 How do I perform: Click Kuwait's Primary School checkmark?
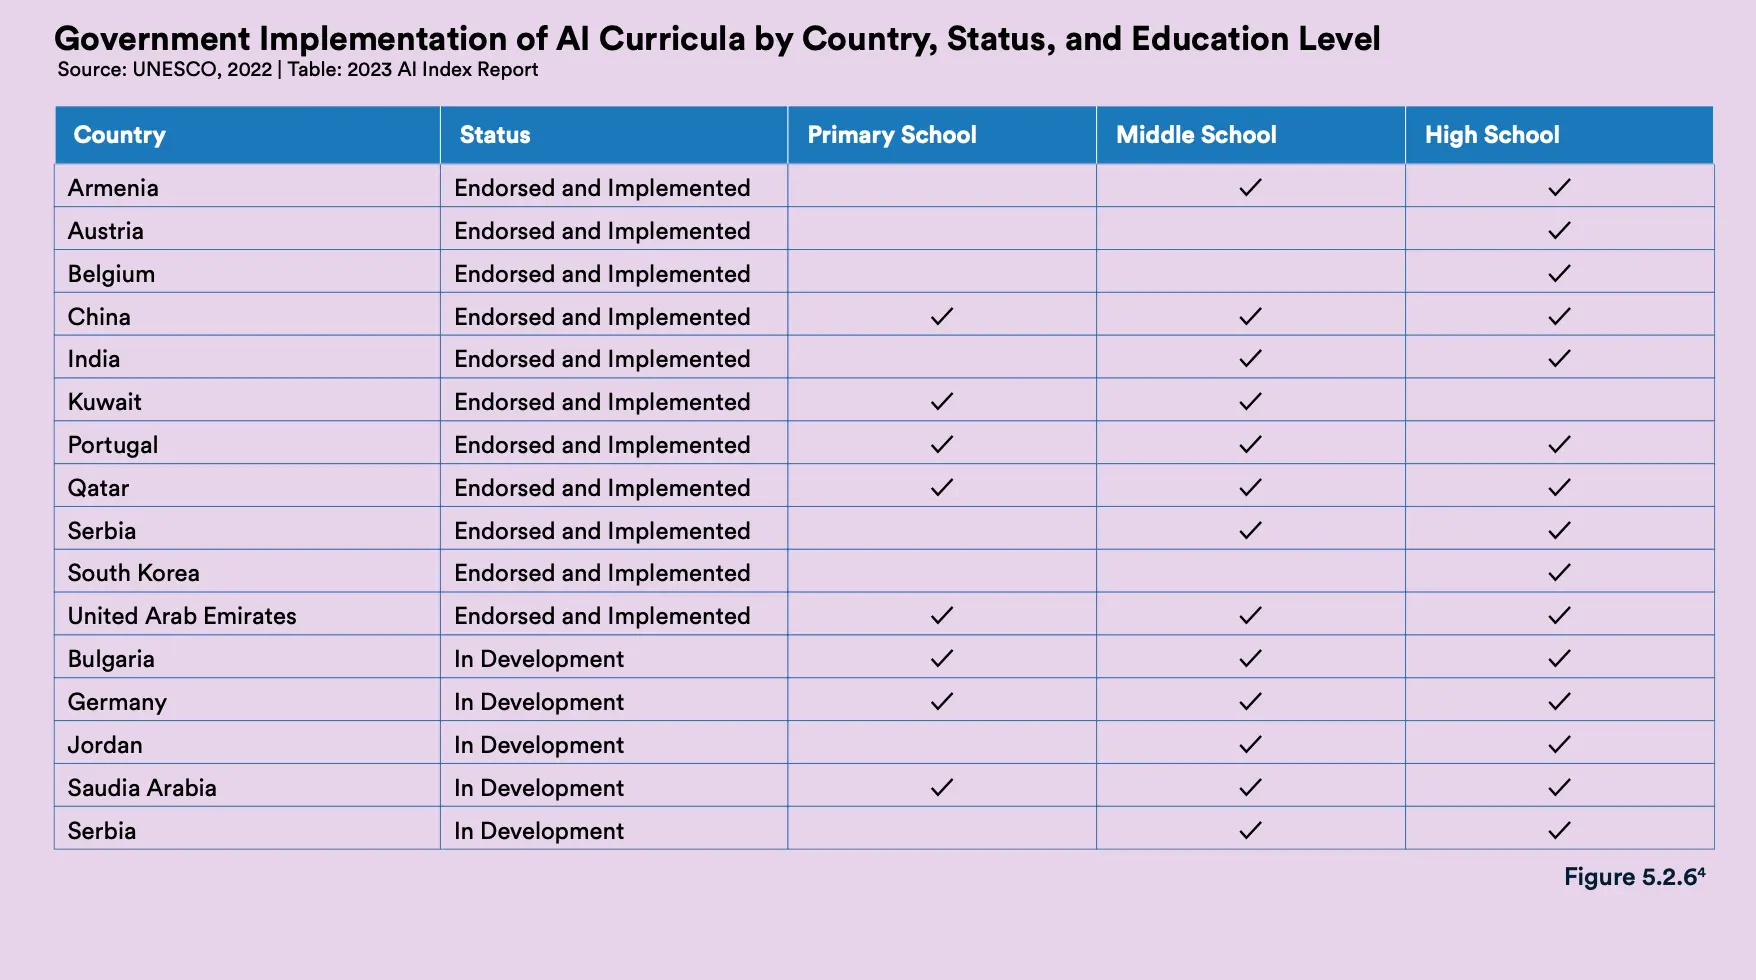click(941, 401)
